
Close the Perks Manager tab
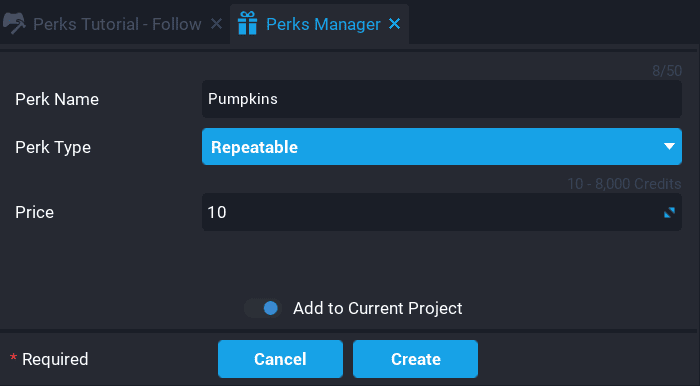coord(395,24)
